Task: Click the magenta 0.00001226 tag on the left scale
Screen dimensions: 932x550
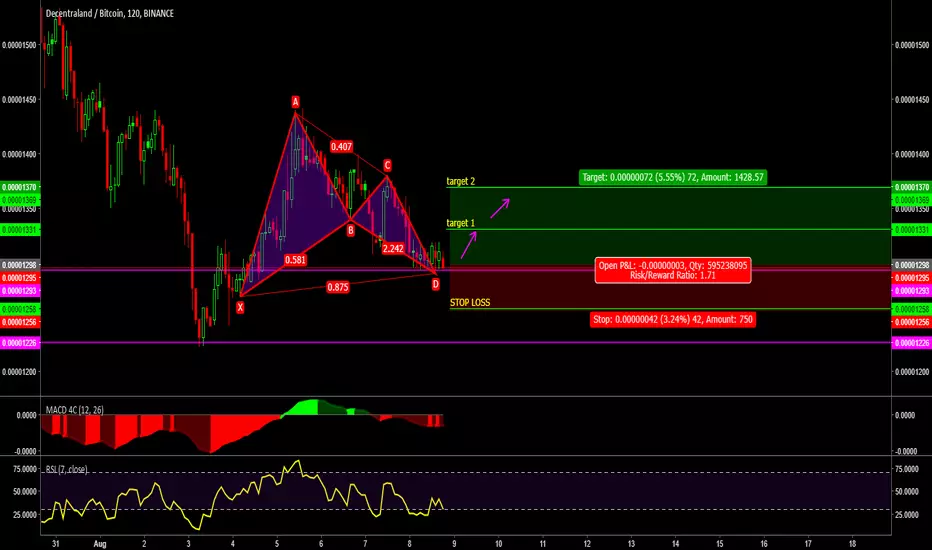Action: (20, 343)
